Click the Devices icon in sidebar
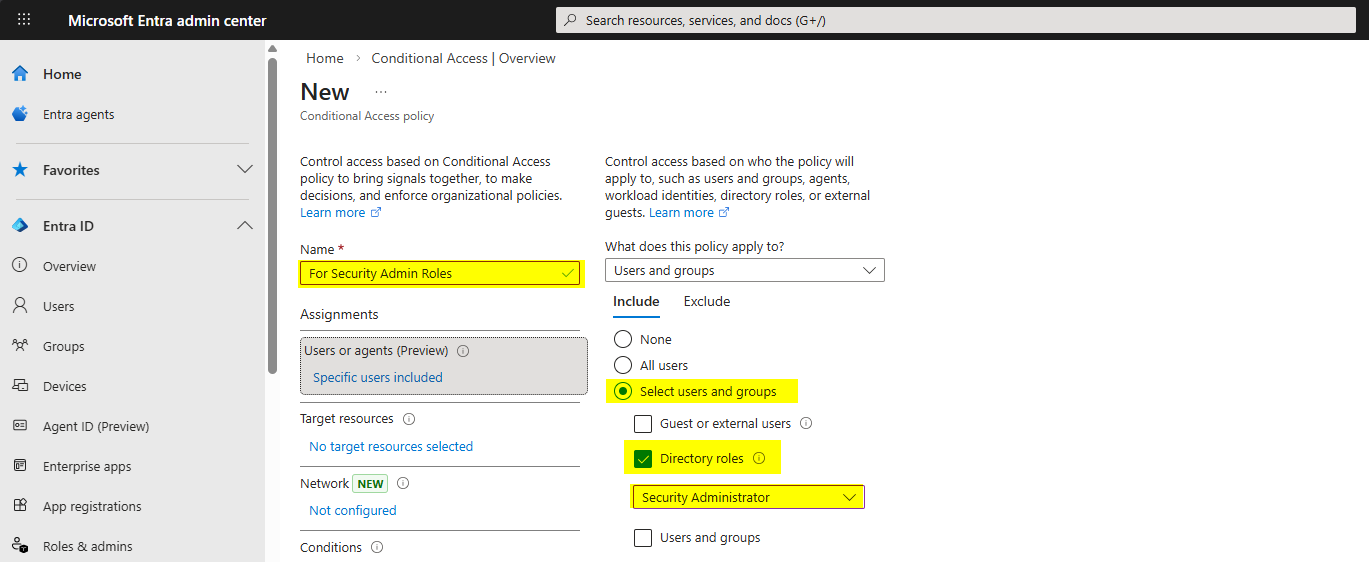1369x562 pixels. pyautogui.click(x=20, y=386)
